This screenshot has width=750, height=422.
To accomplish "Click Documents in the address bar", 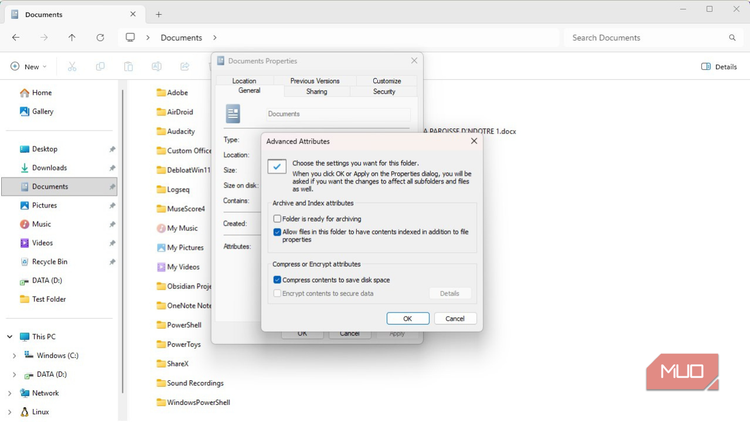I will coord(181,37).
